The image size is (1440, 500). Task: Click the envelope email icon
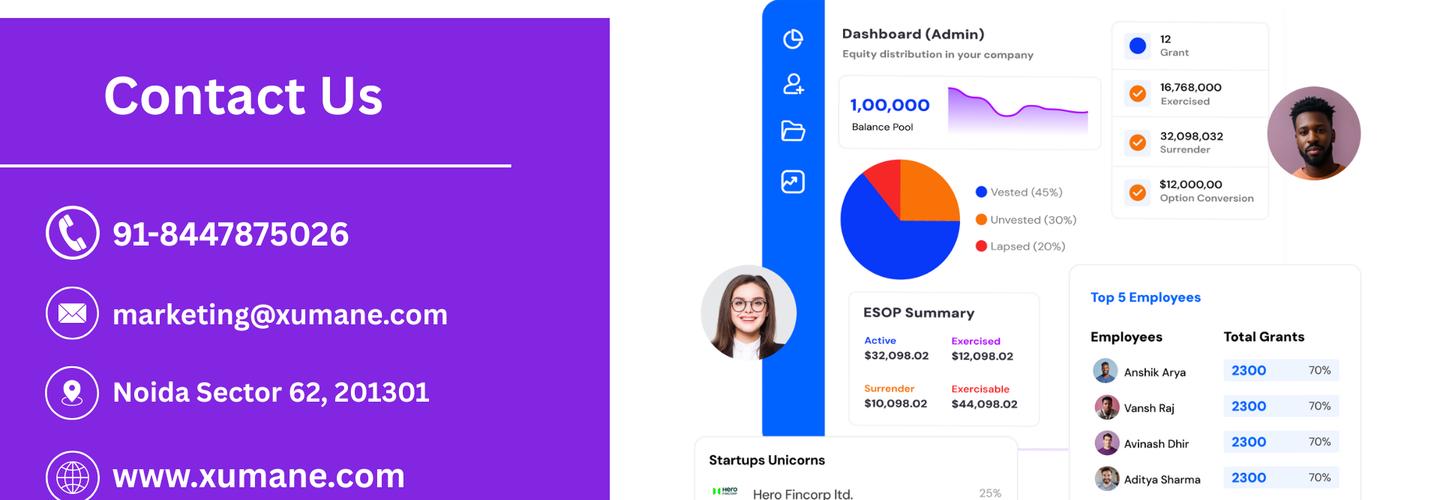coord(72,314)
